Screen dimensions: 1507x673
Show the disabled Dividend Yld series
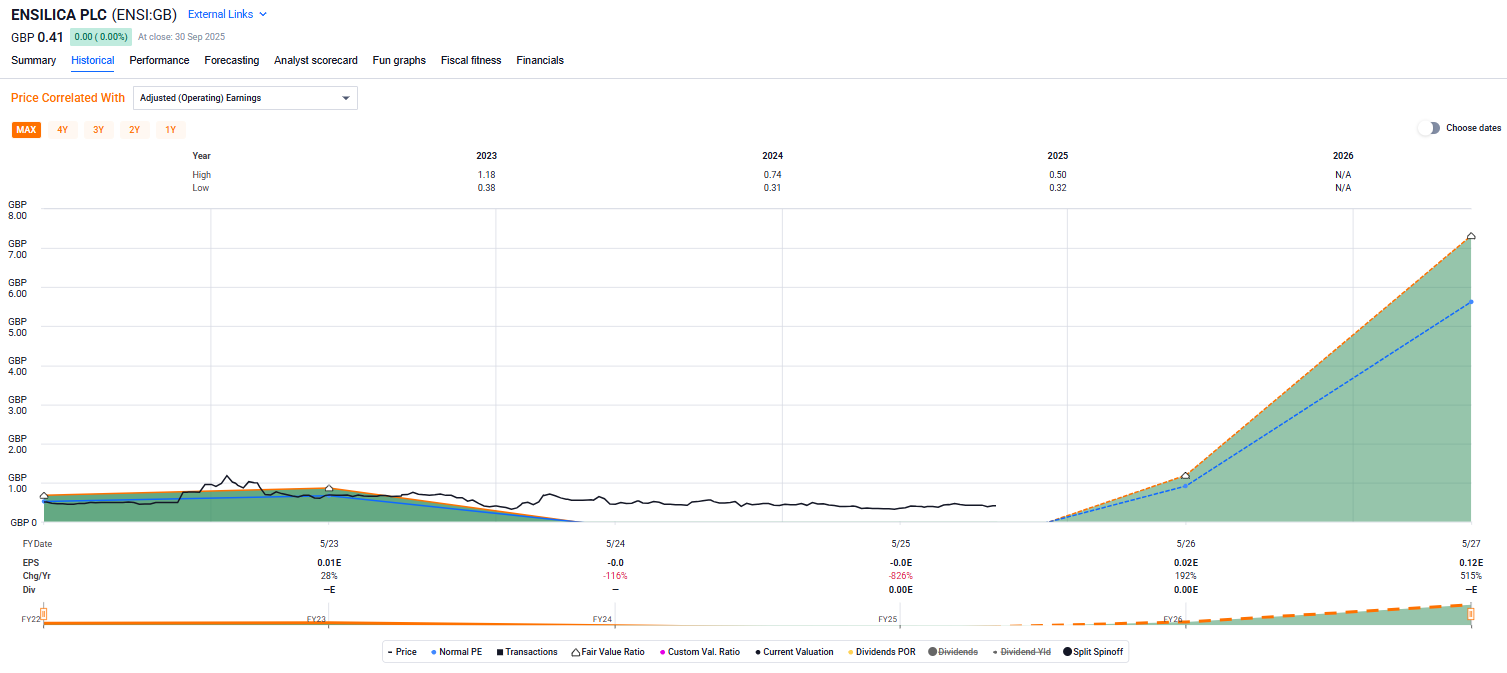(x=1020, y=652)
